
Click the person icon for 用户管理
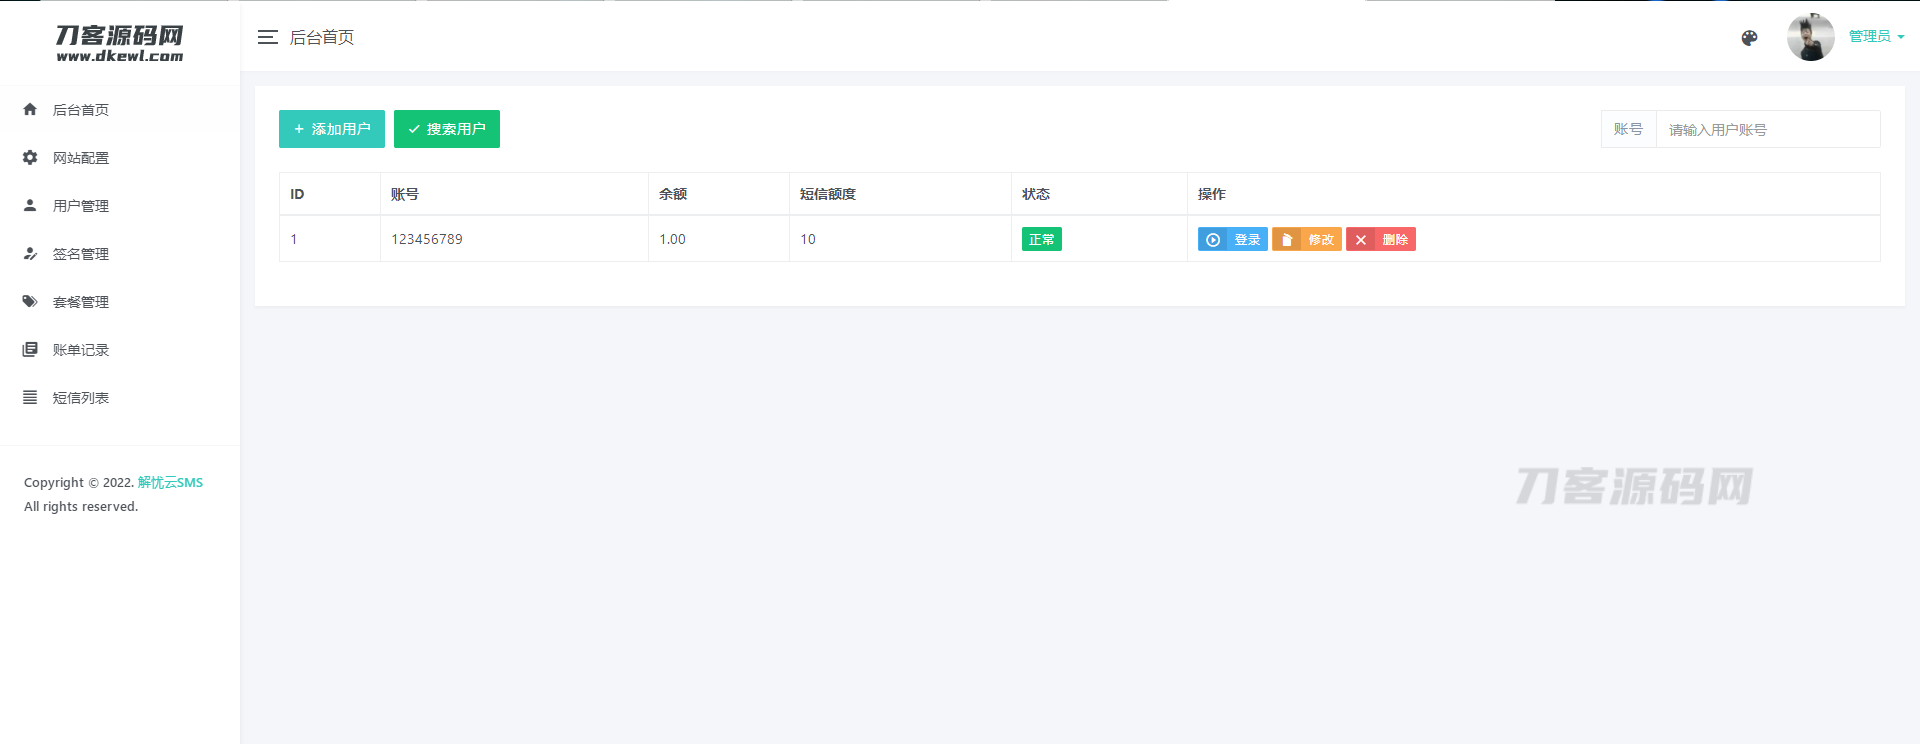click(30, 205)
